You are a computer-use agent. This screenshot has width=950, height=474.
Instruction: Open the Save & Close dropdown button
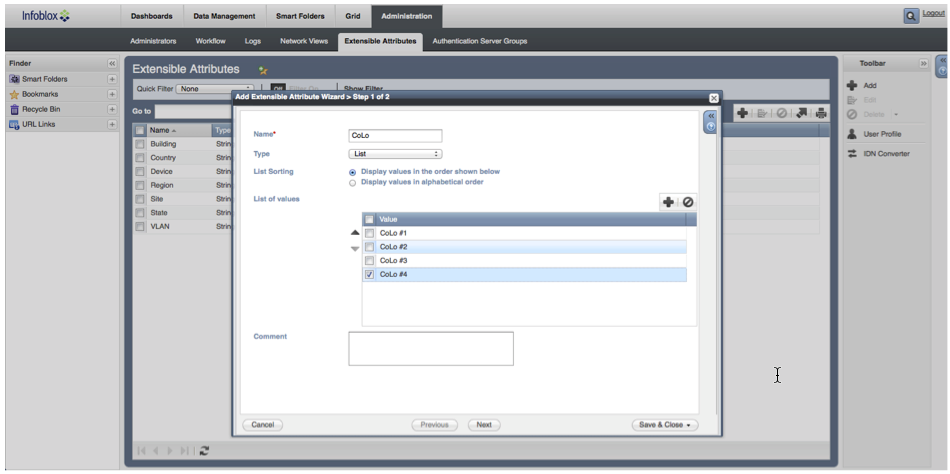[665, 425]
